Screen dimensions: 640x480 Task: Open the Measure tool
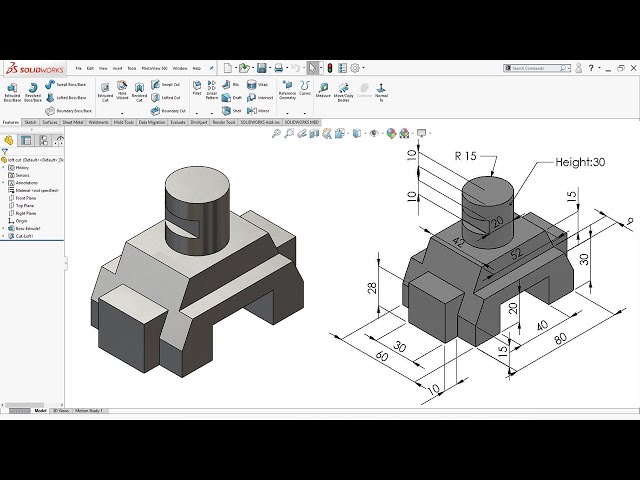pos(323,90)
